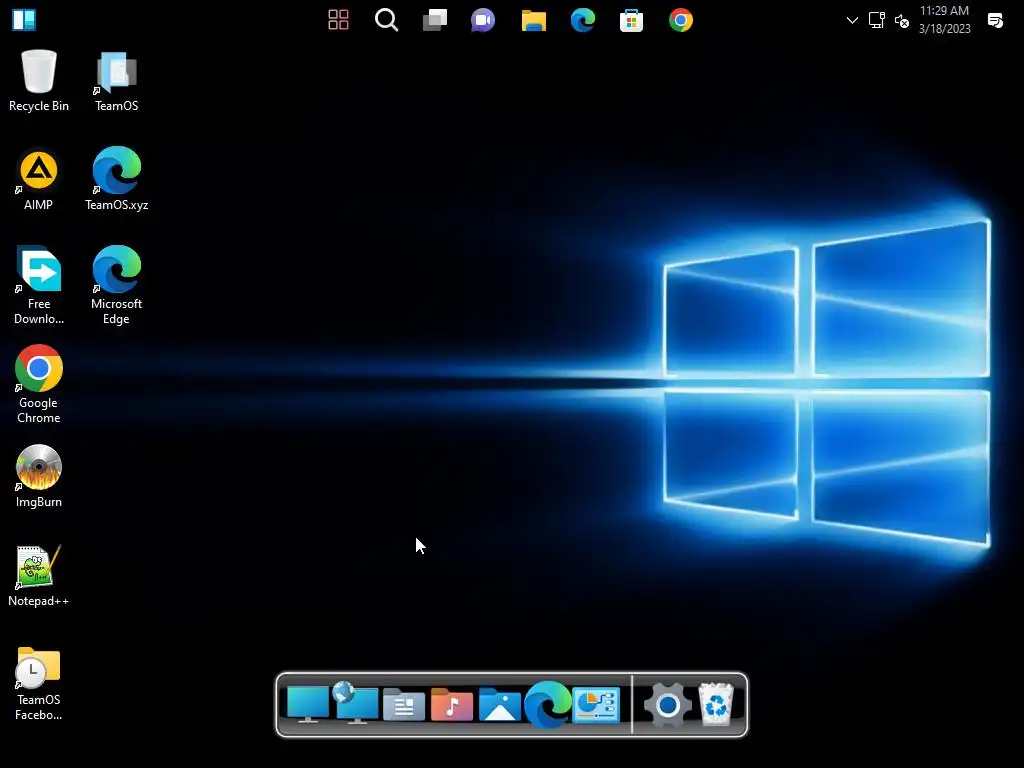
Task: Launch Edge from the top taskbar
Action: 583,20
